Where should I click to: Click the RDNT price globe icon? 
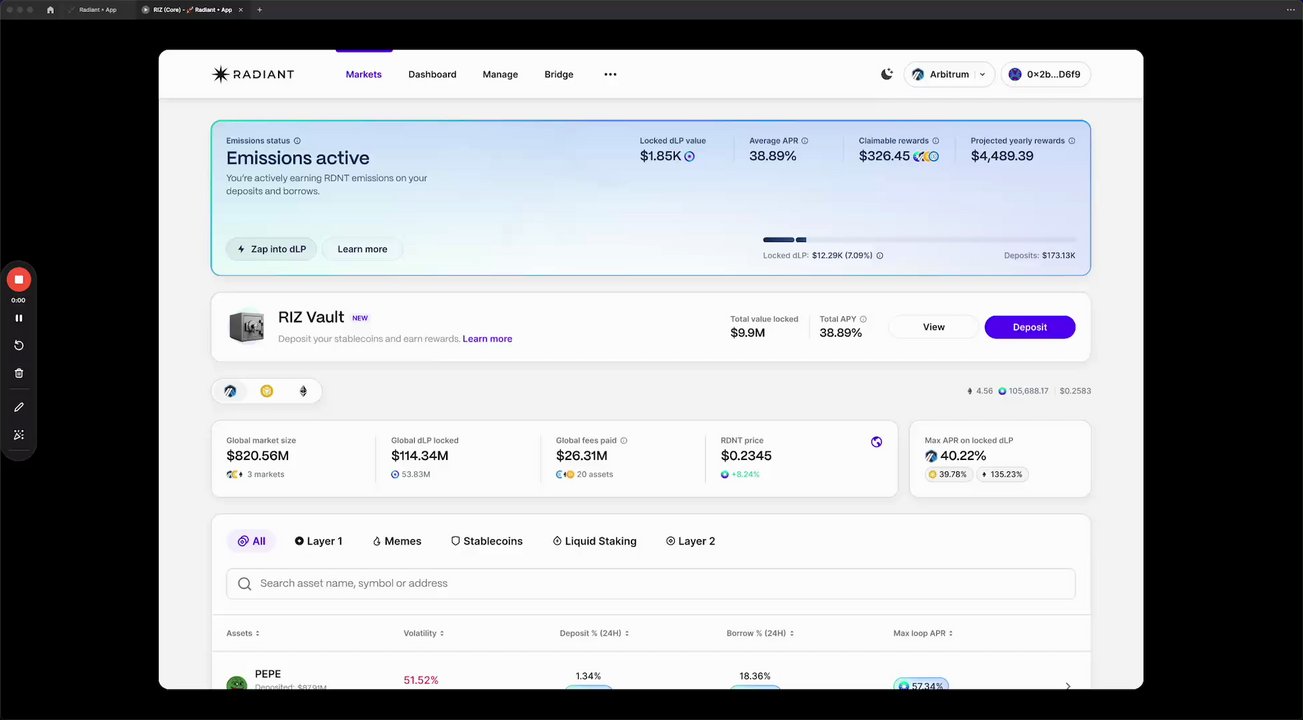pyautogui.click(x=876, y=442)
